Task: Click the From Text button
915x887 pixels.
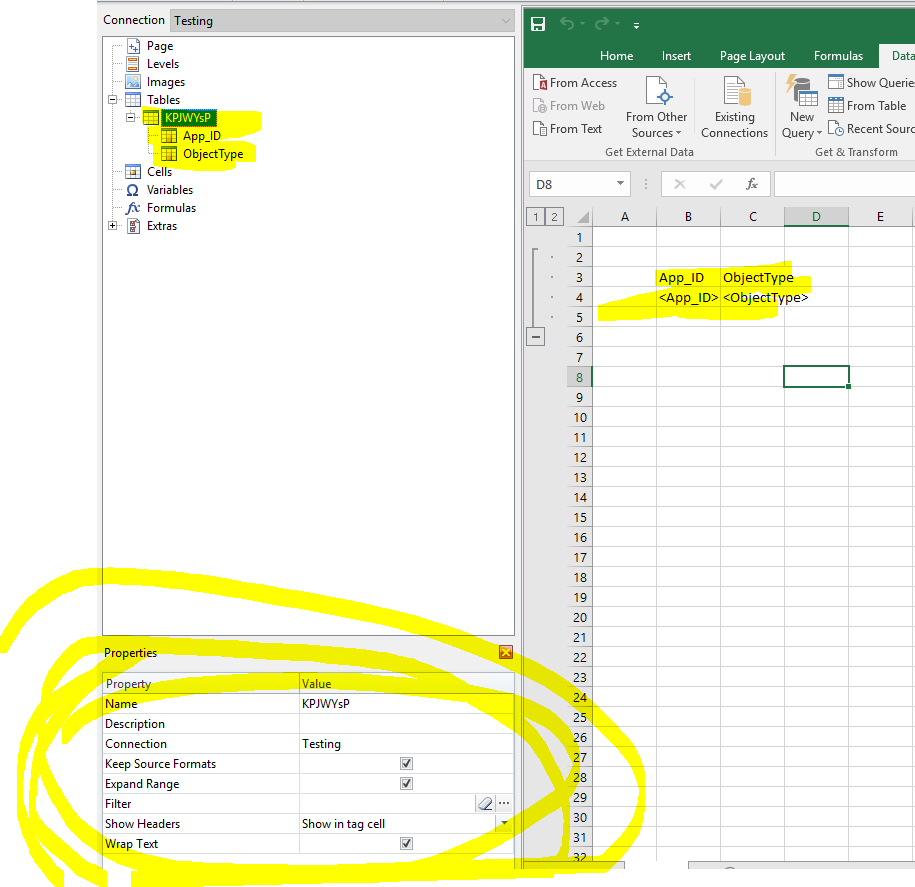Action: pyautogui.click(x=567, y=129)
